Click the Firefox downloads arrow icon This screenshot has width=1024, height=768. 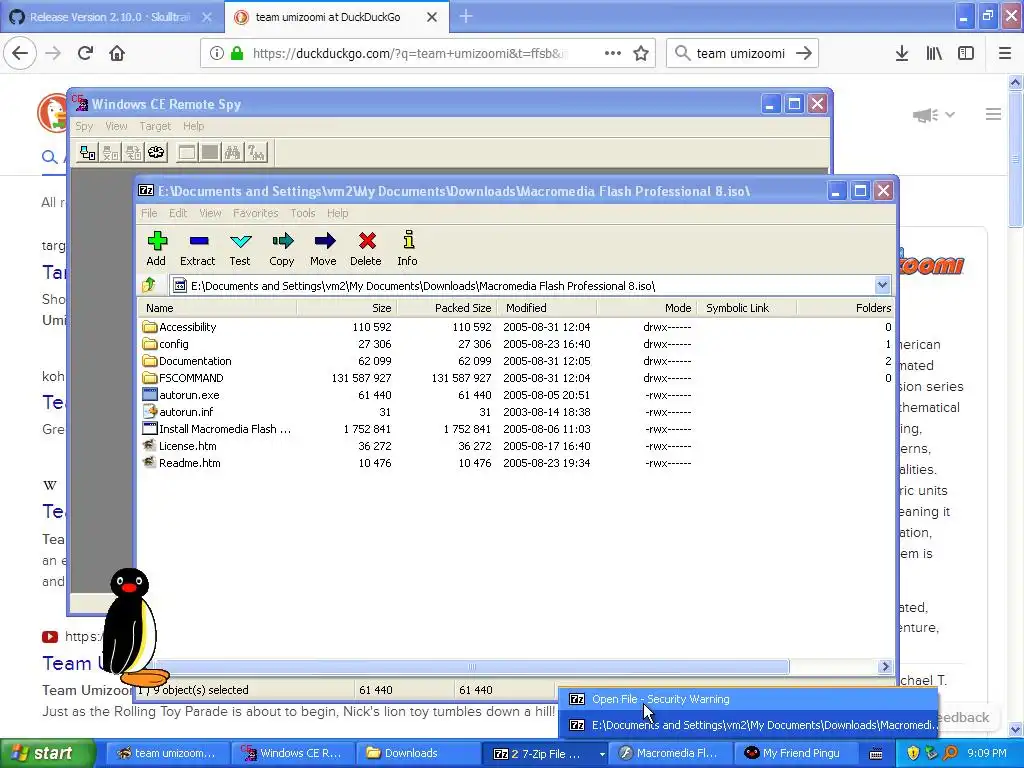pyautogui.click(x=902, y=53)
